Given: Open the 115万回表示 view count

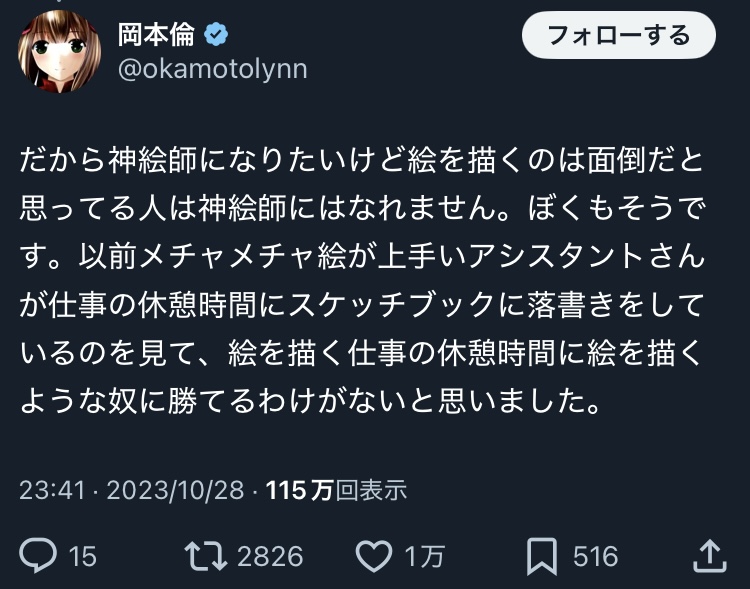Looking at the screenshot, I should 337,491.
